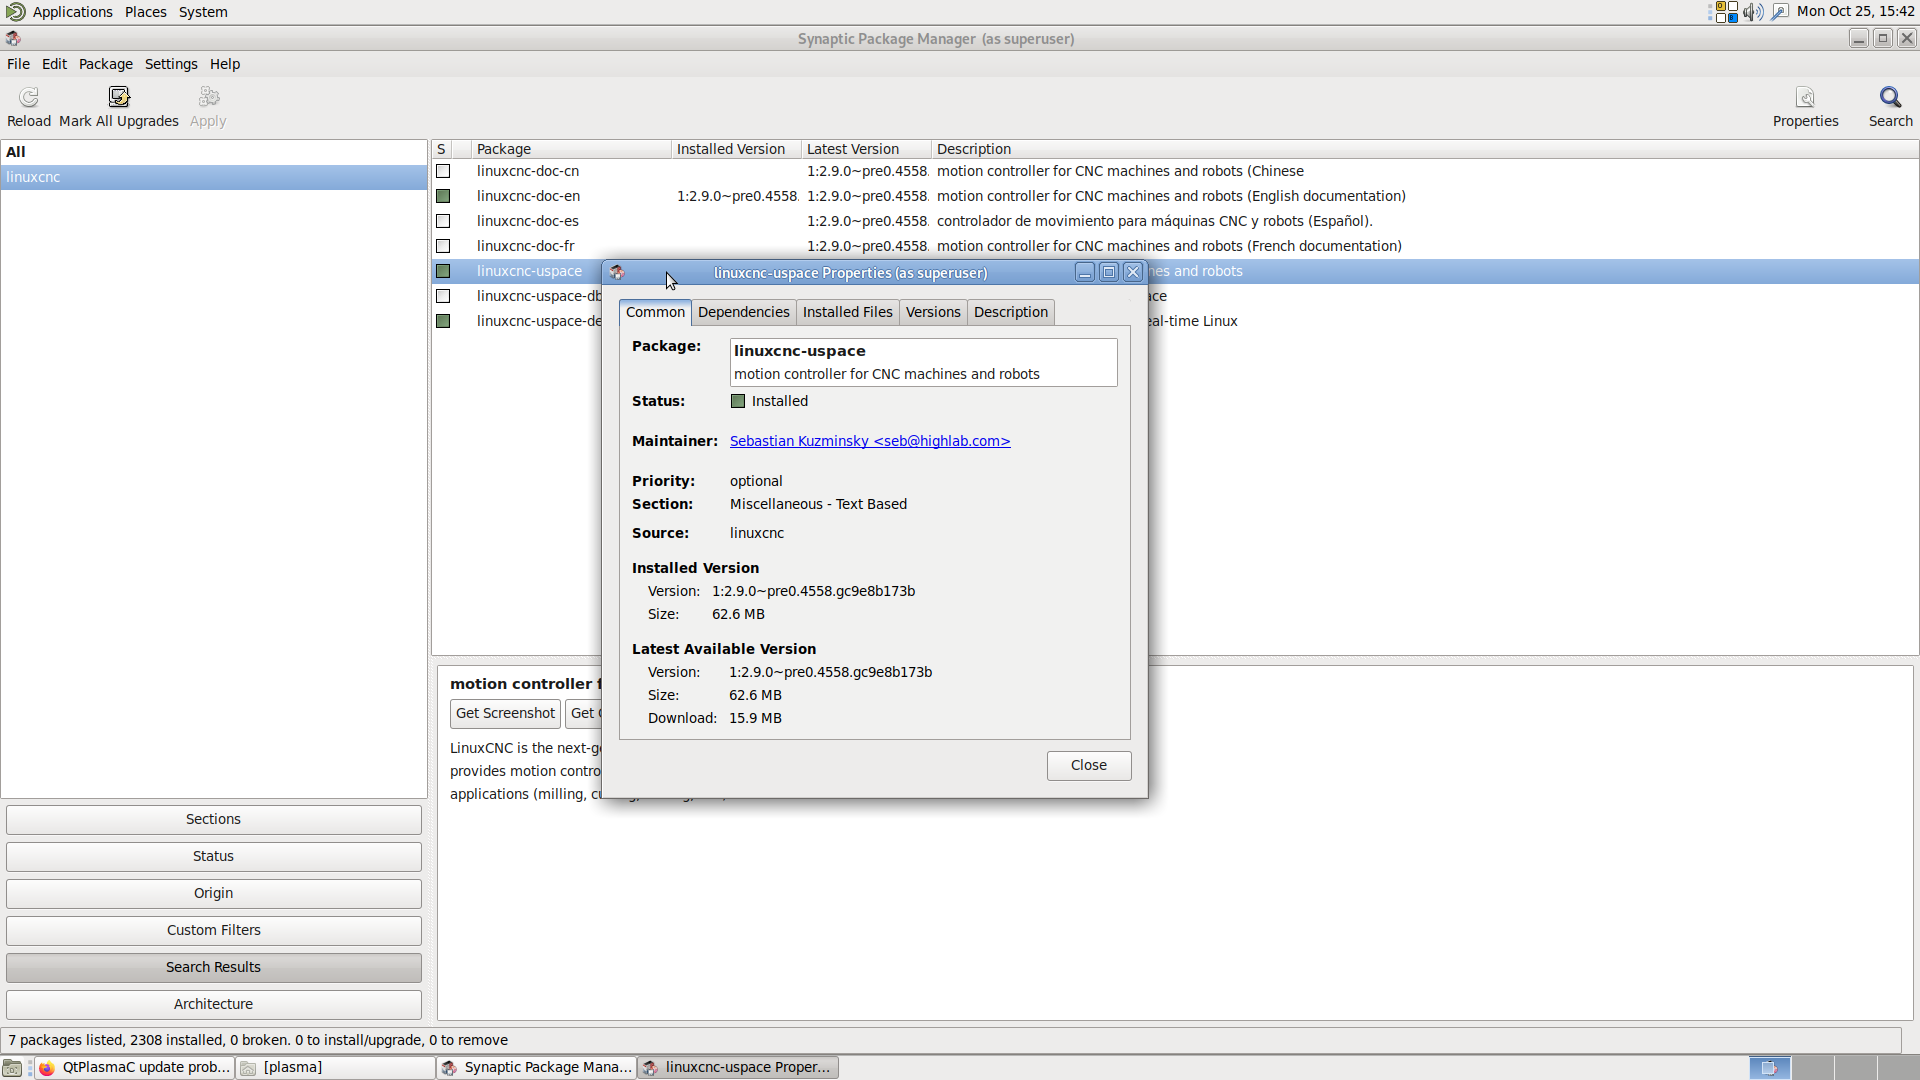Click the Properties dialog title icon

617,272
